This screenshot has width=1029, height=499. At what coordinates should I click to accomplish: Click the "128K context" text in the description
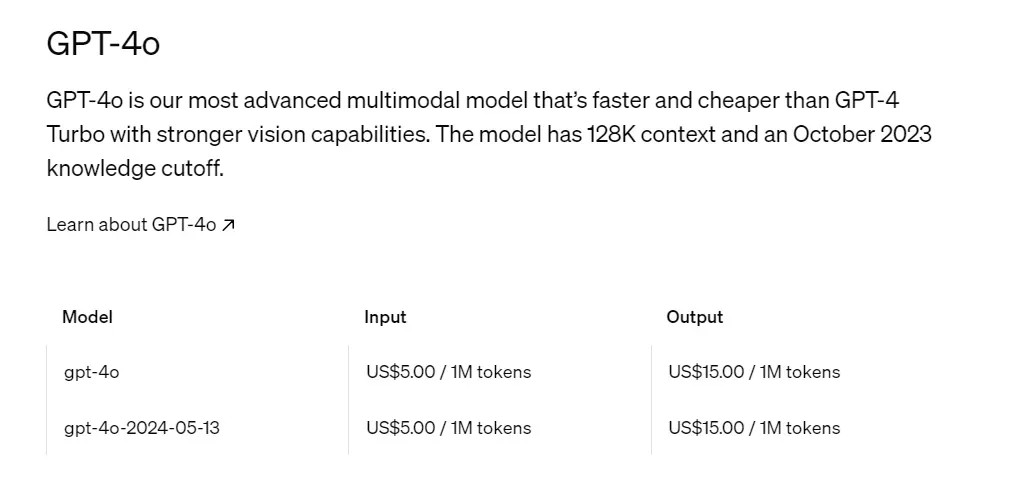coord(650,134)
